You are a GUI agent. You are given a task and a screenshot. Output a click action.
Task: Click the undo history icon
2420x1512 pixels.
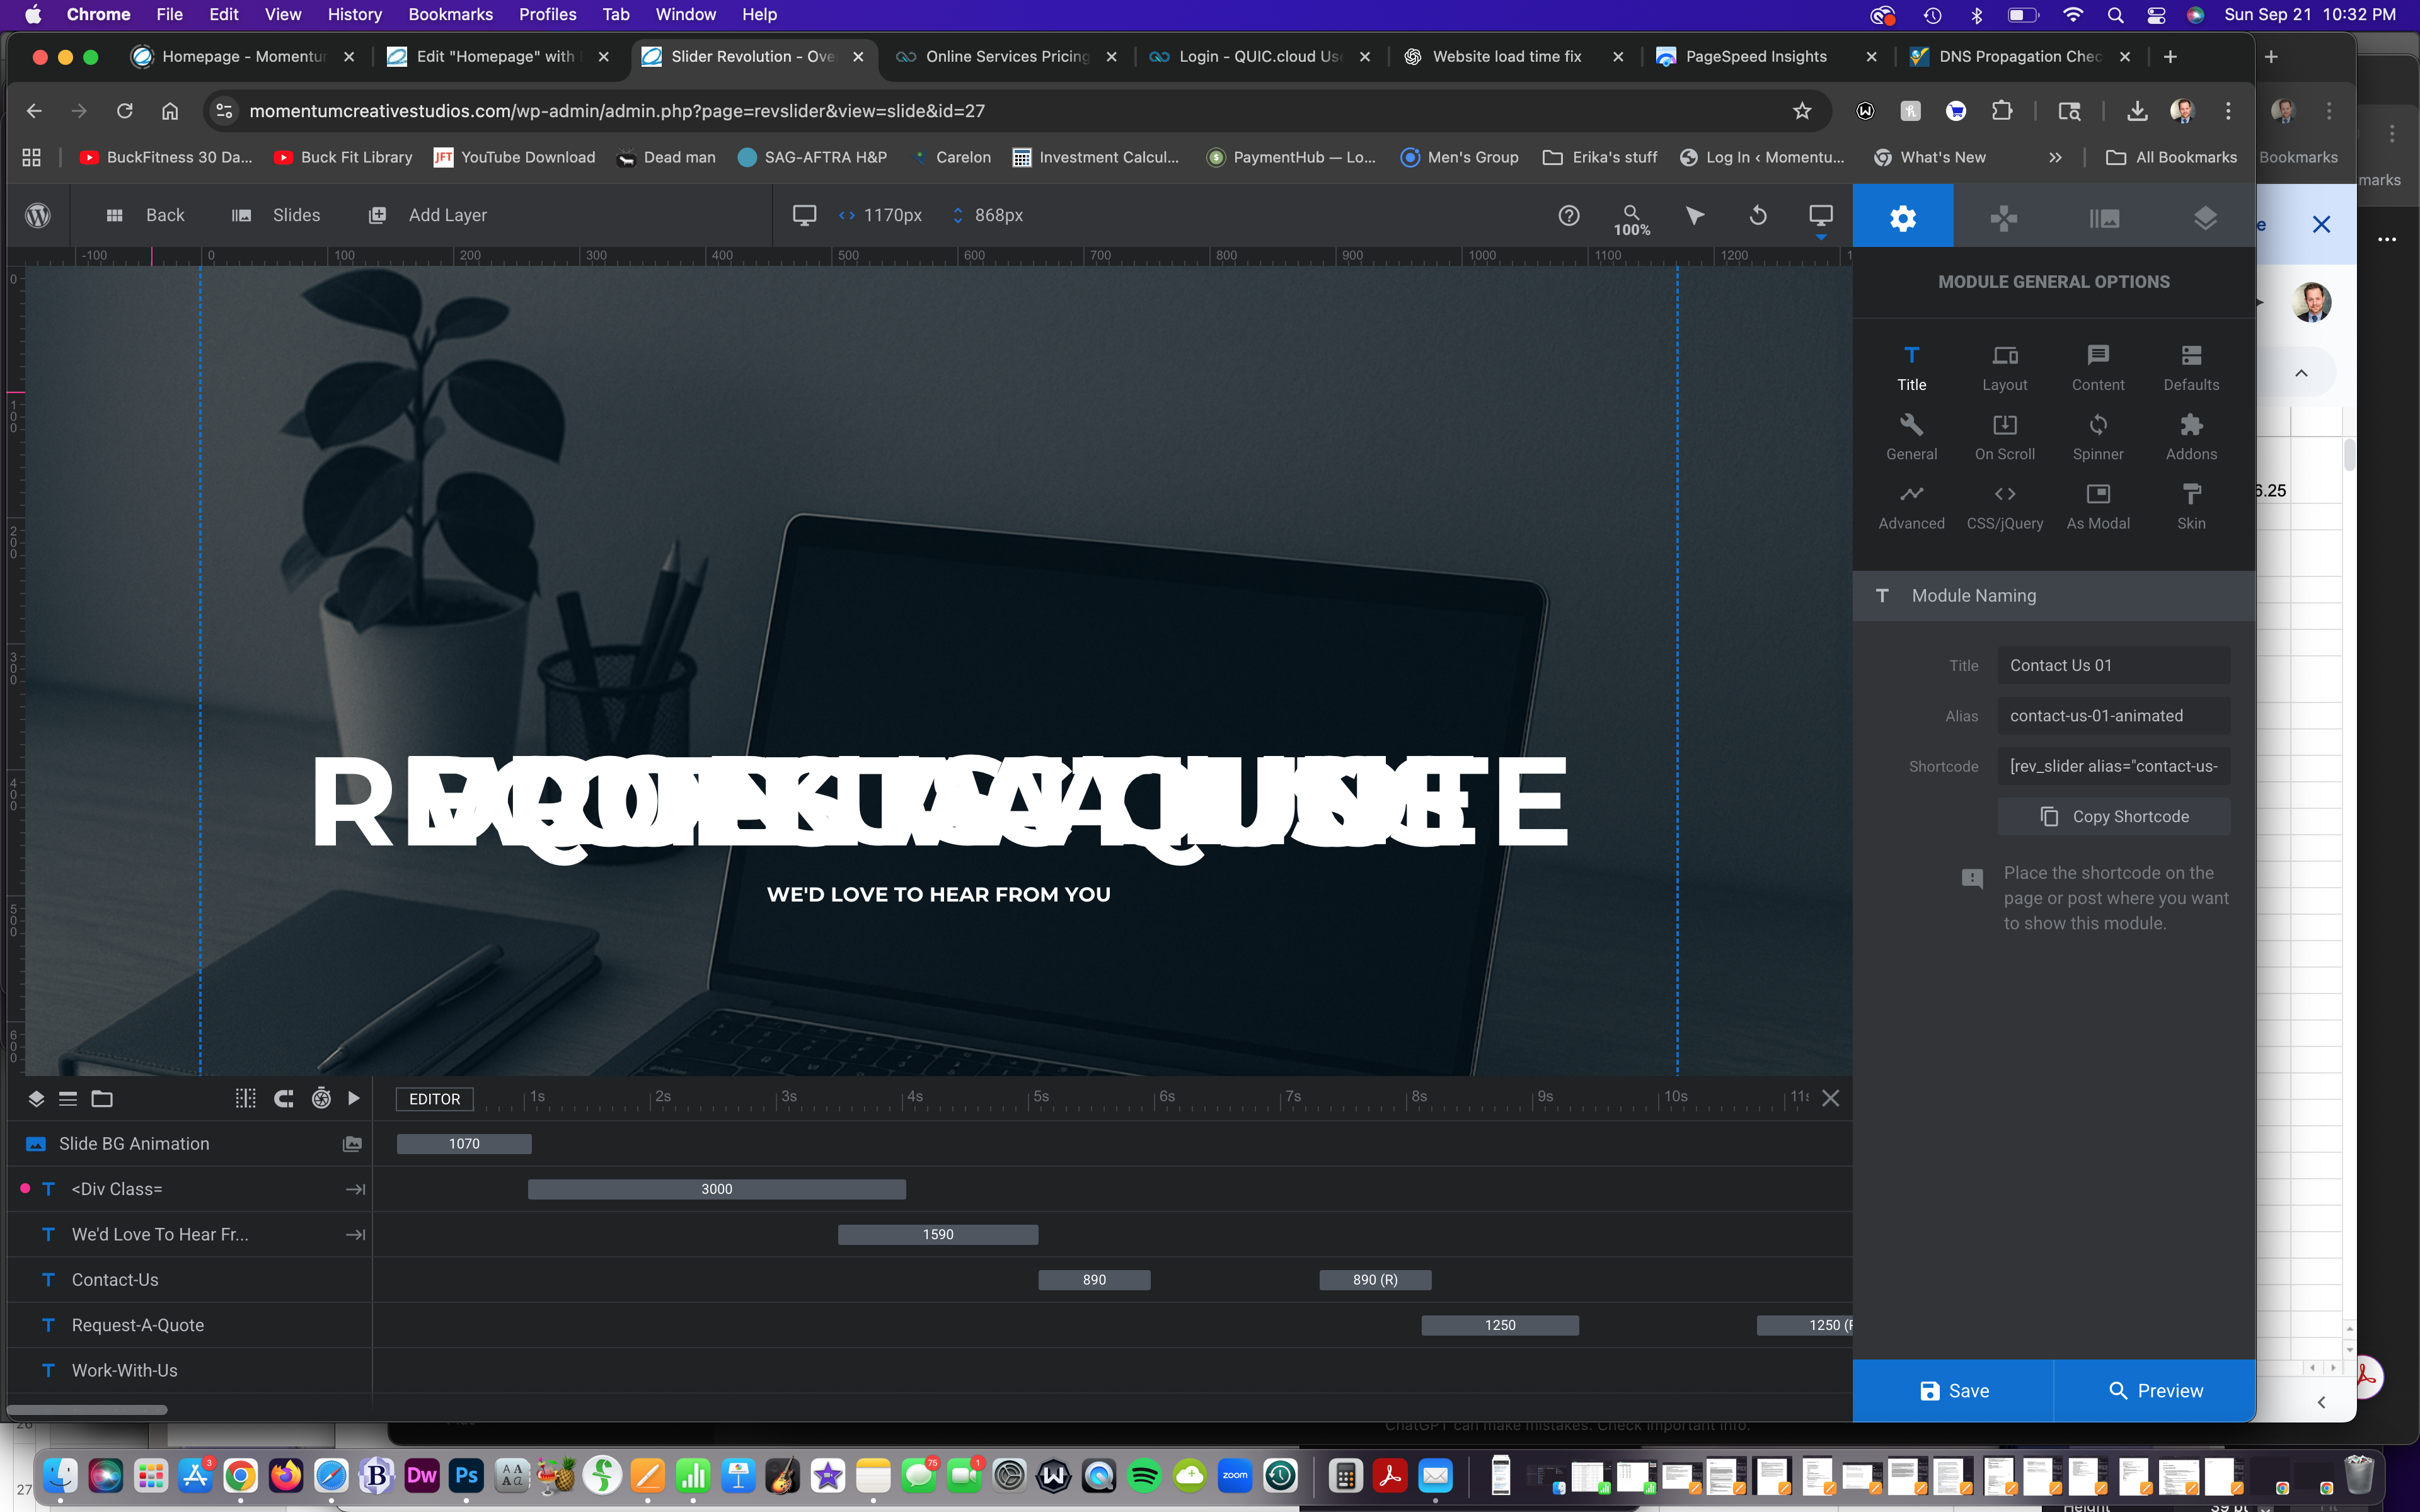(1758, 215)
